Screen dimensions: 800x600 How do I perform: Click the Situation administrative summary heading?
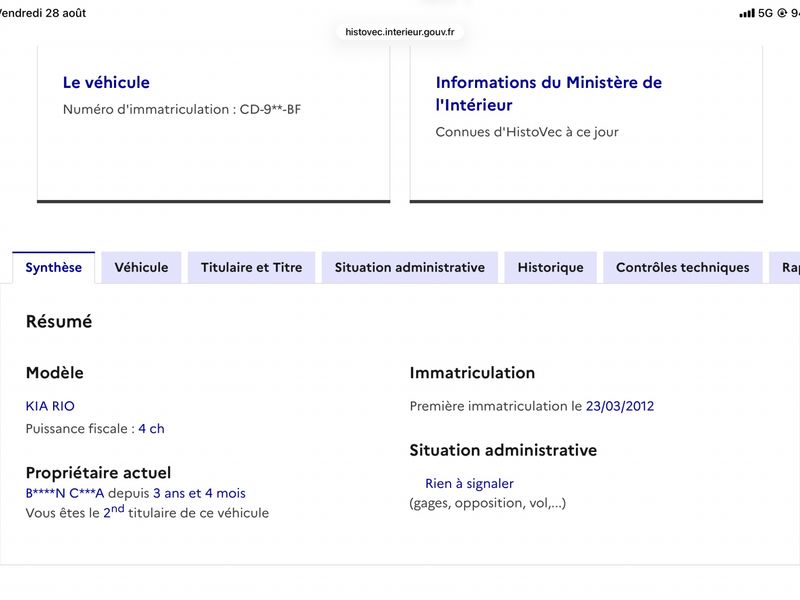pyautogui.click(x=503, y=451)
